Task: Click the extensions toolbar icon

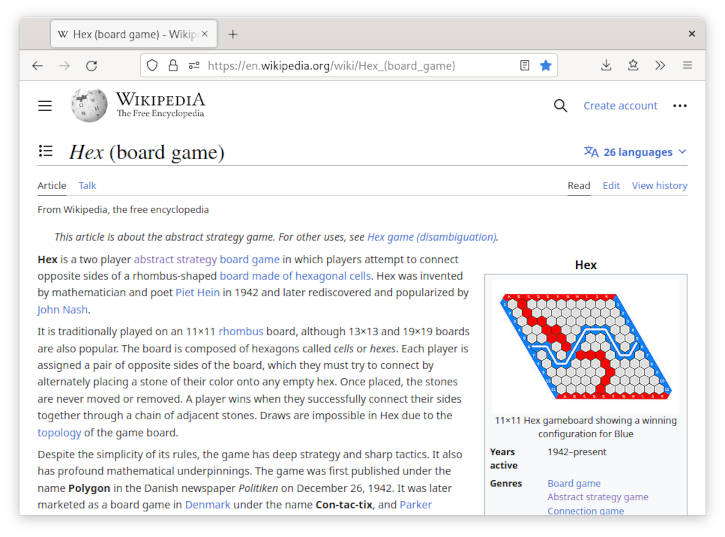Action: 633,65
